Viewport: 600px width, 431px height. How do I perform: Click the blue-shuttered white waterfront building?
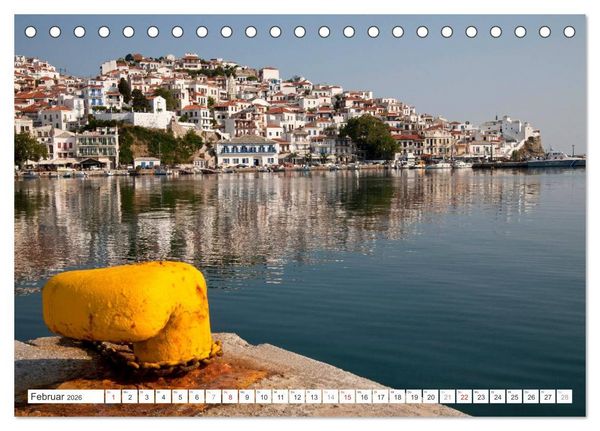[x=247, y=152]
